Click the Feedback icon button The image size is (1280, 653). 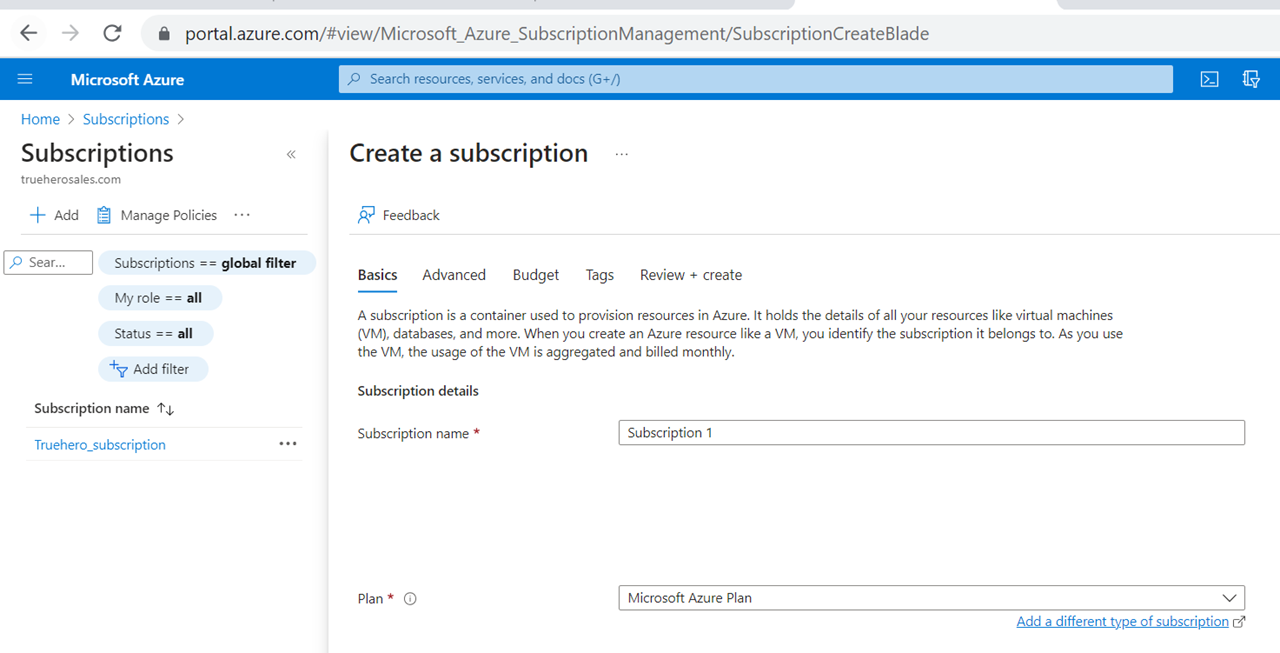coord(367,215)
